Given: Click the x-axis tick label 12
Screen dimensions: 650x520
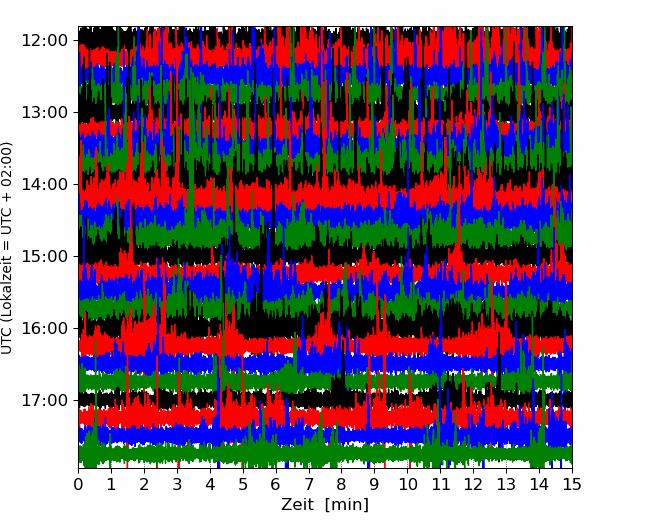Looking at the screenshot, I should click(473, 484).
